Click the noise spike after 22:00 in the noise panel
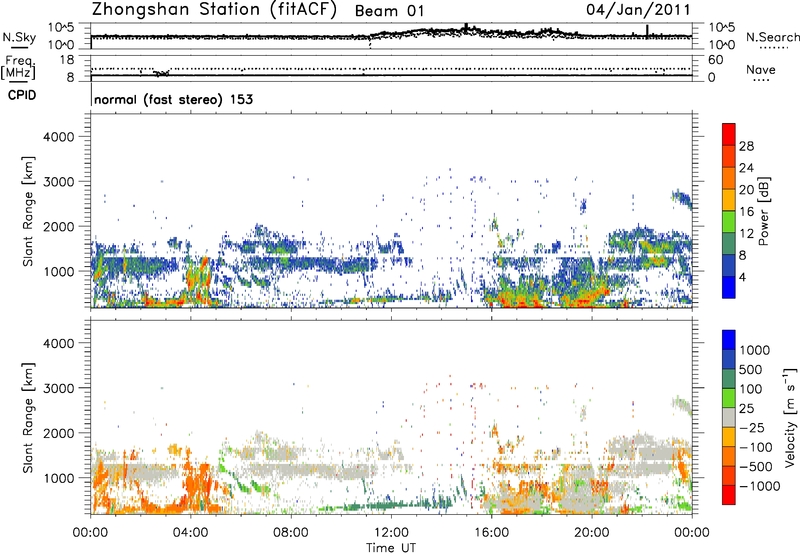This screenshot has height=554, width=800. click(x=647, y=31)
